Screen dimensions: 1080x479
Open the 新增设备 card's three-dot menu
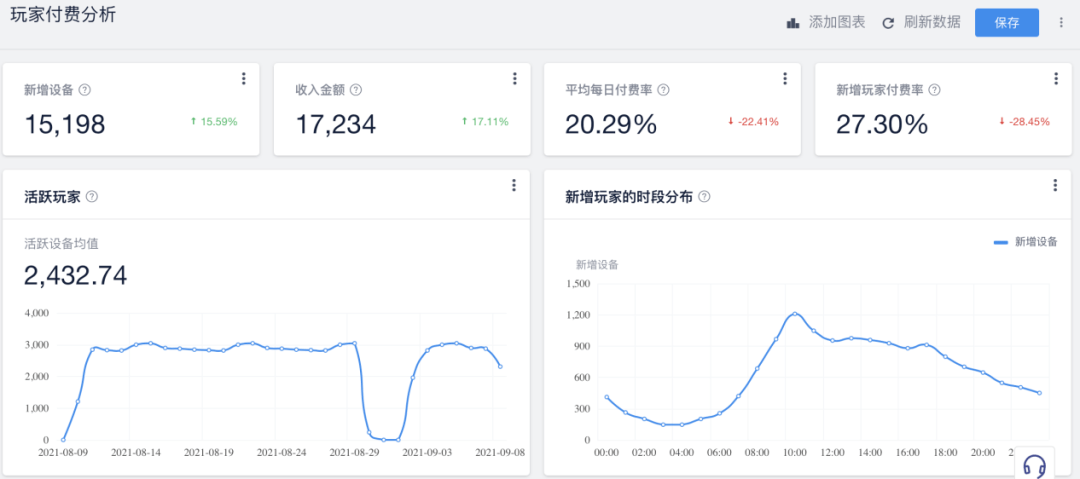[243, 79]
